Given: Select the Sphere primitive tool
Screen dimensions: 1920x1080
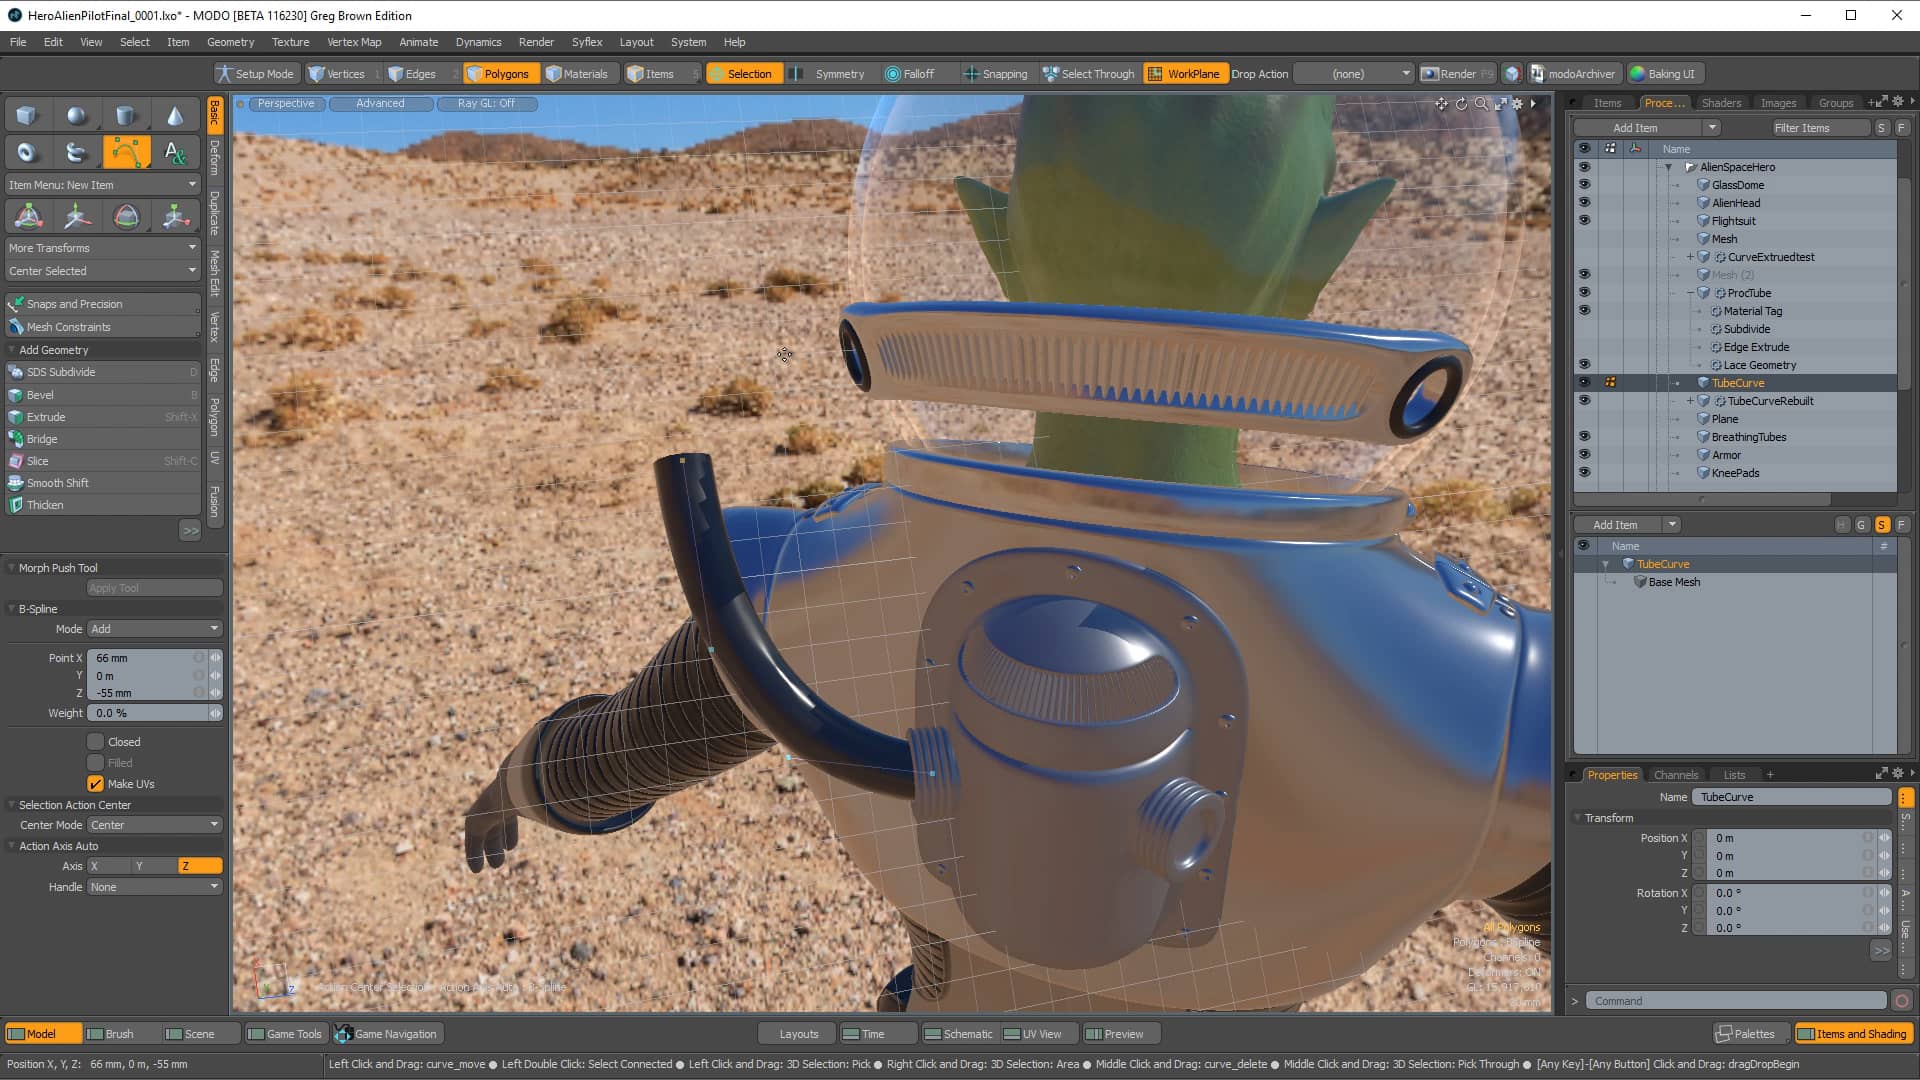Looking at the screenshot, I should click(77, 114).
